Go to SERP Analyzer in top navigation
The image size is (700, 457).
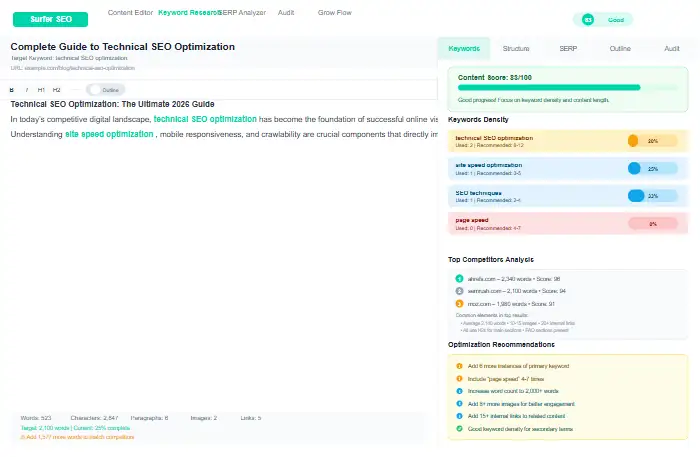point(242,12)
